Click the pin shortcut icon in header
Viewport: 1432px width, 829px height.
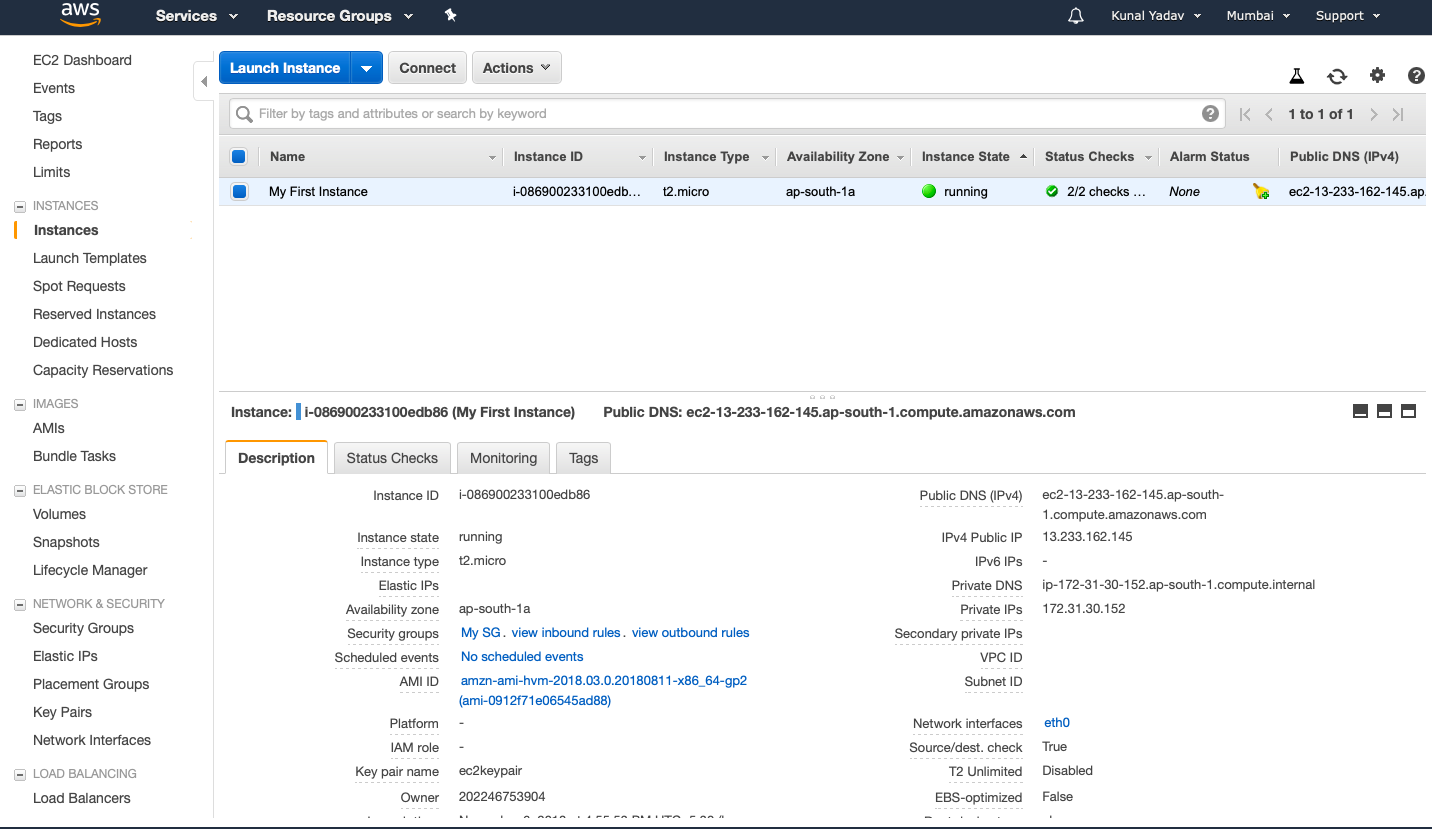(450, 16)
